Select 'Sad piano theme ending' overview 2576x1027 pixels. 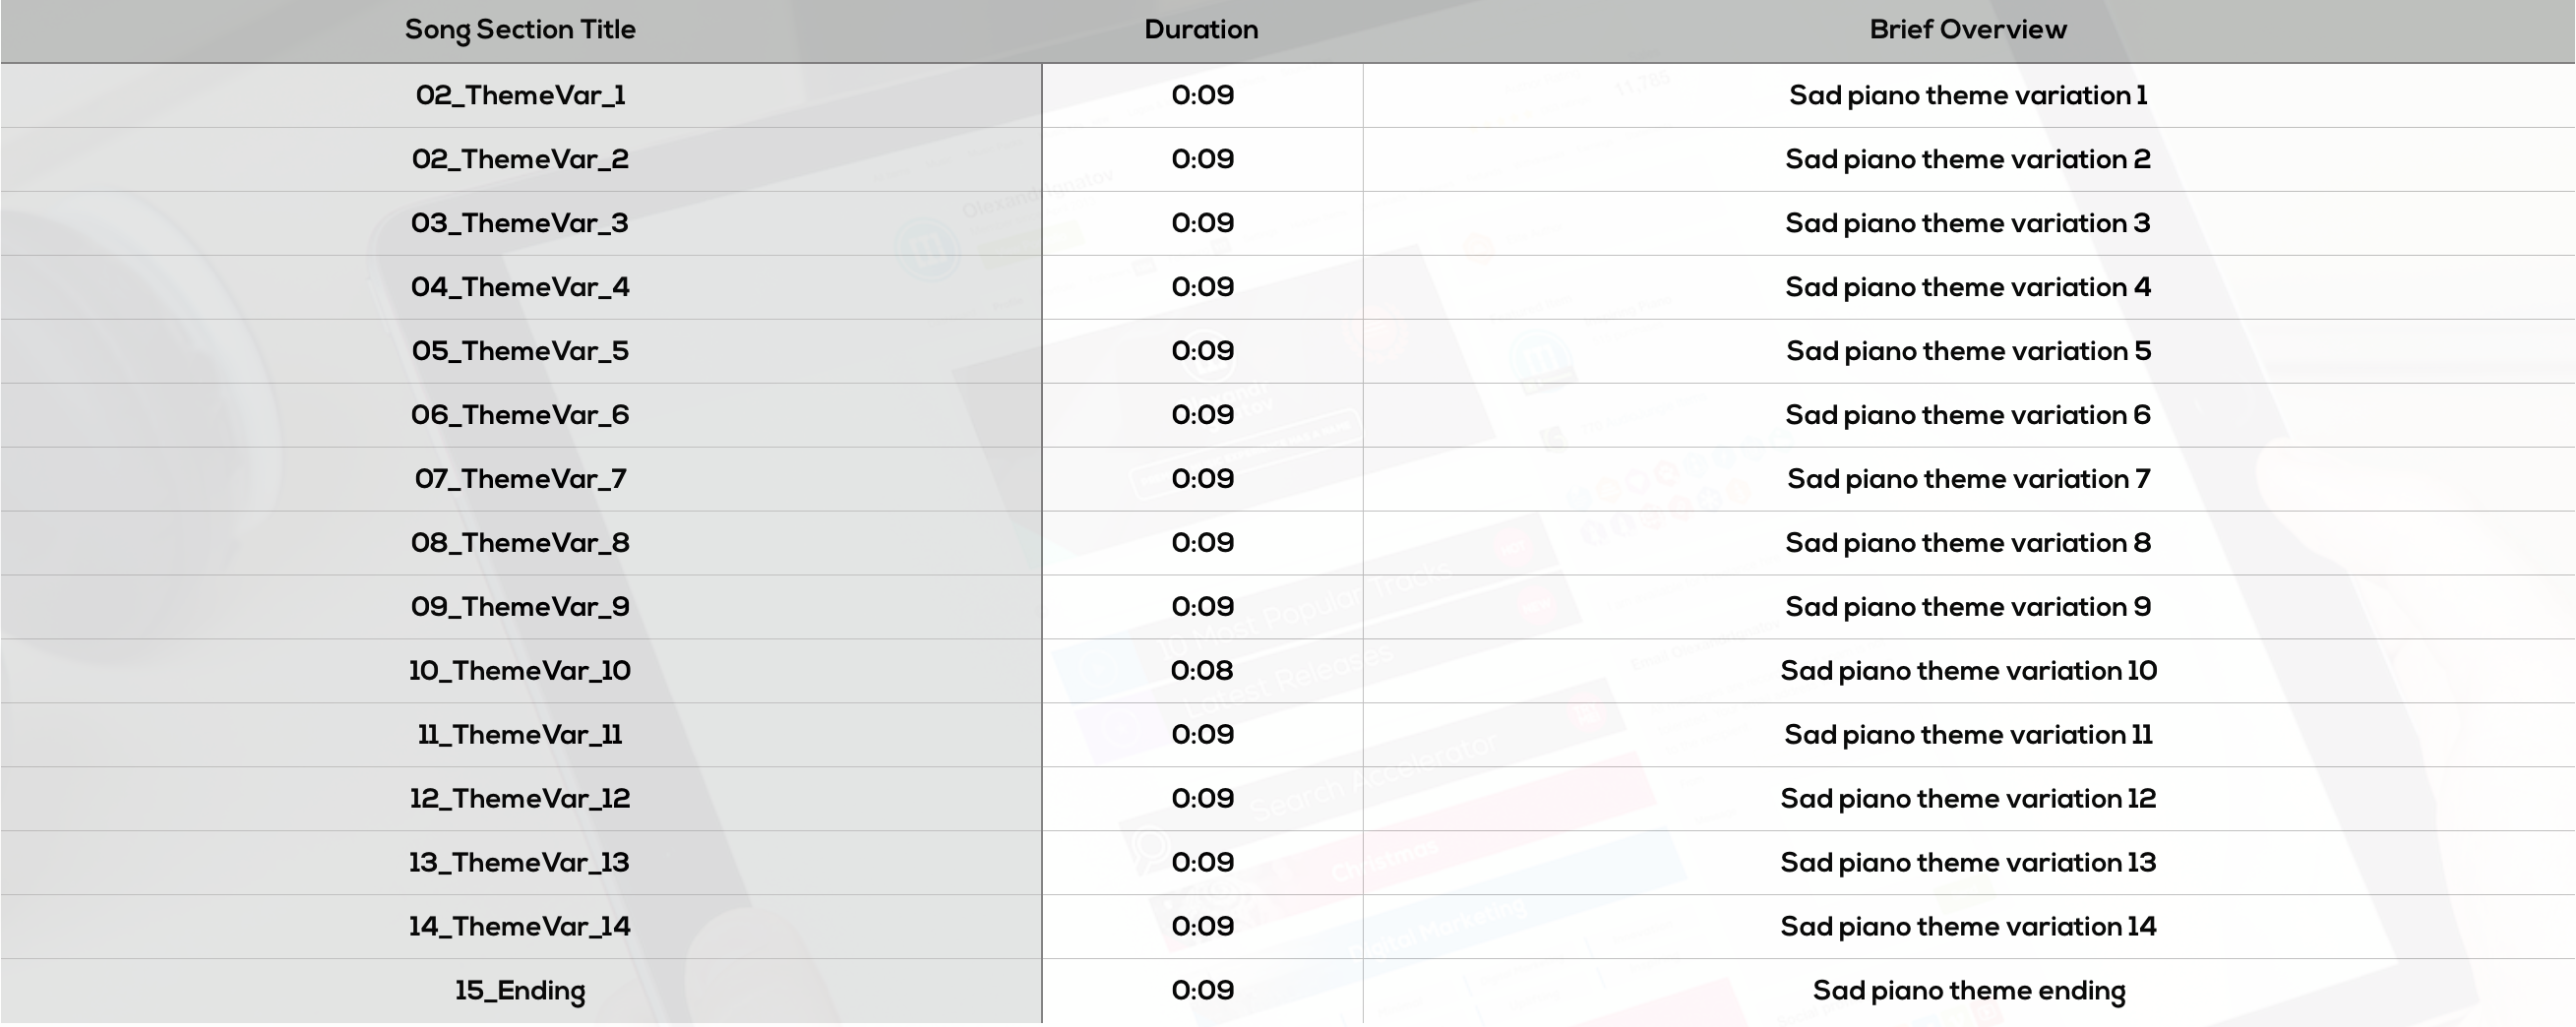click(x=1968, y=991)
